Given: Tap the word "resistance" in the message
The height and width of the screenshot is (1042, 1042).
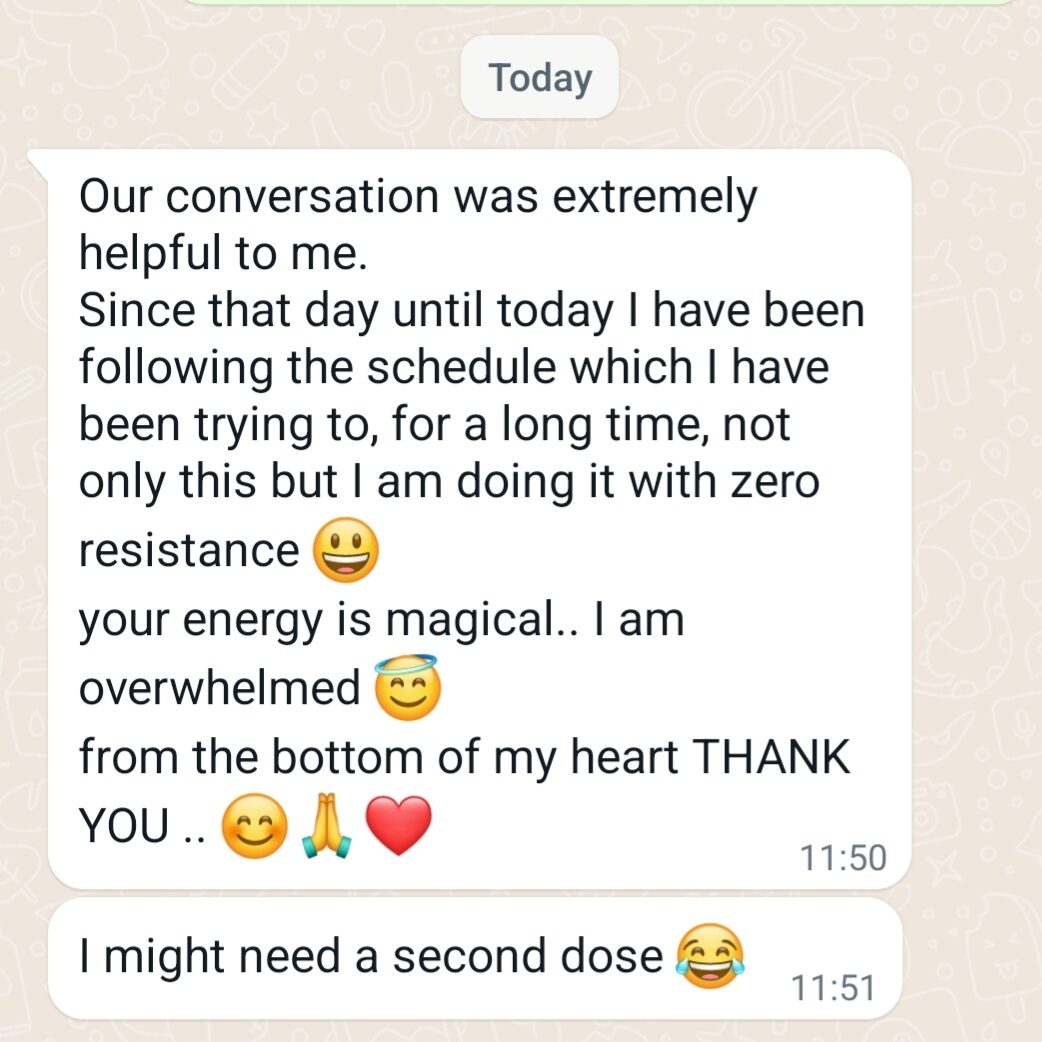Looking at the screenshot, I should [189, 552].
